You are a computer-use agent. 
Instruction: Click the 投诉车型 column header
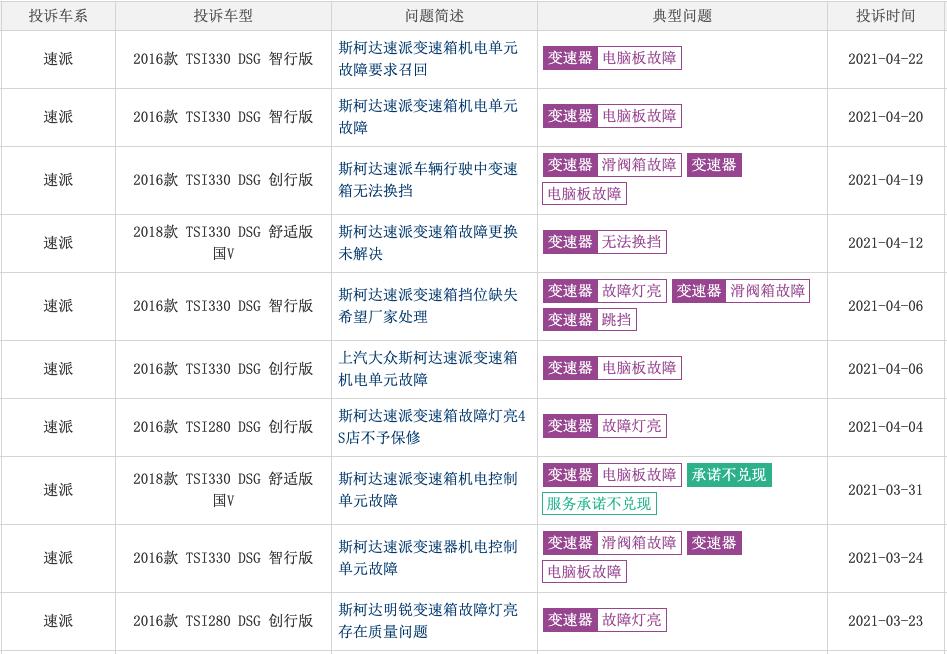(223, 16)
